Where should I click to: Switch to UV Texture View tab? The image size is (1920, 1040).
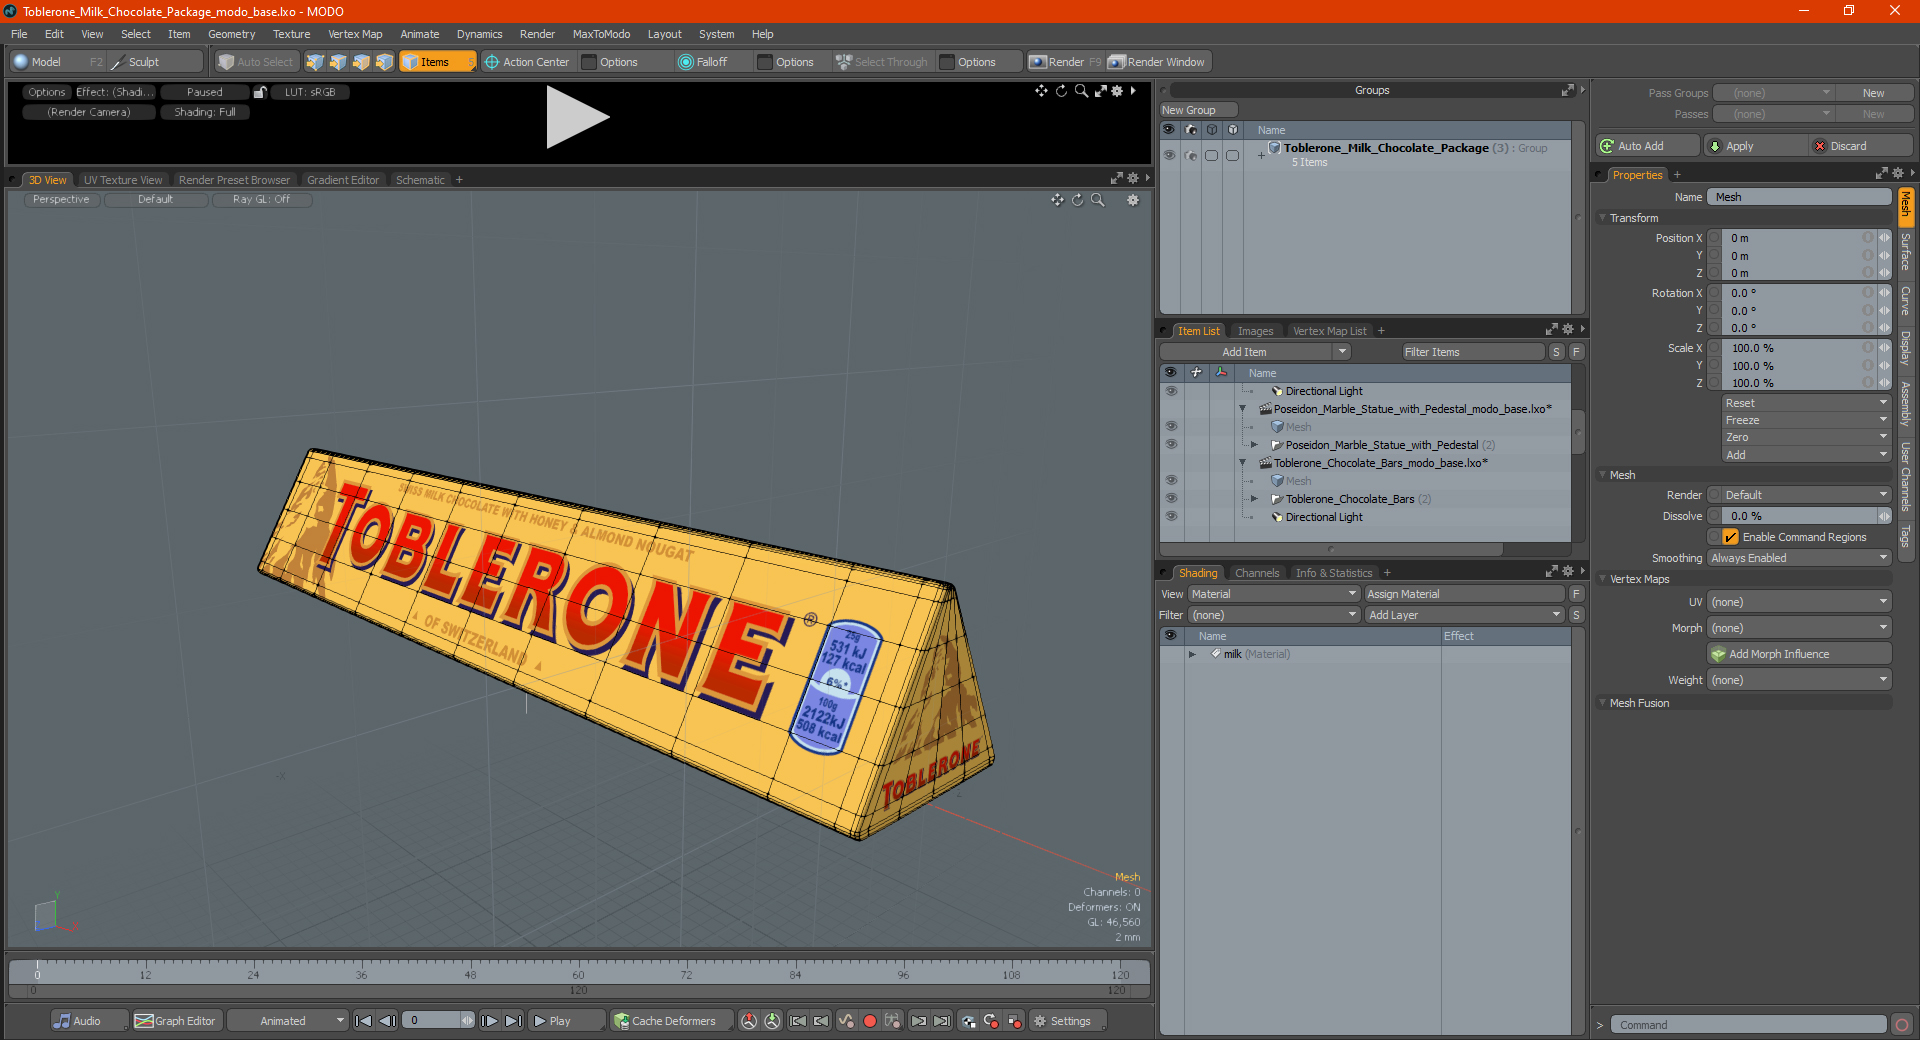123,180
